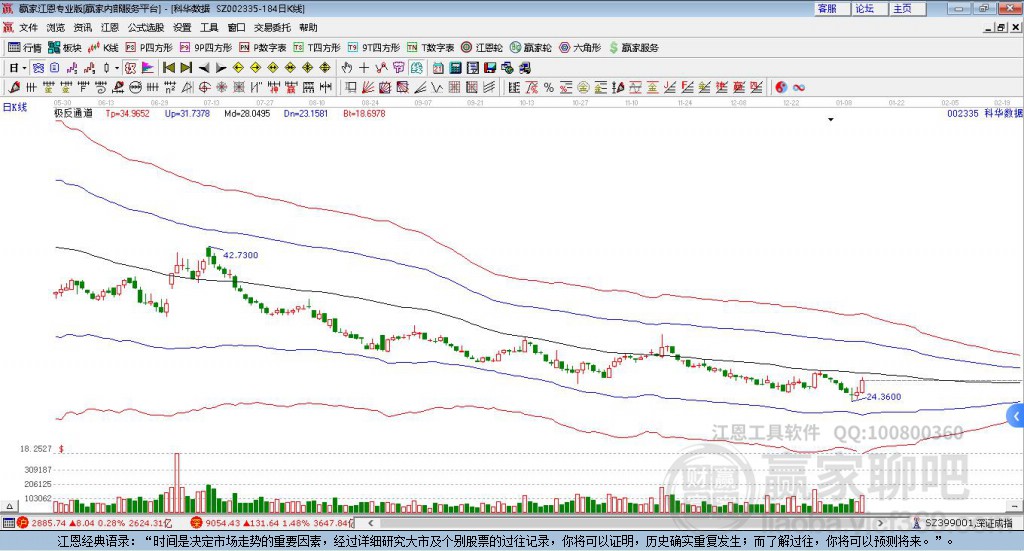Click the 主页 homepage button
Viewport: 1024px width, 551px height.
coord(907,8)
